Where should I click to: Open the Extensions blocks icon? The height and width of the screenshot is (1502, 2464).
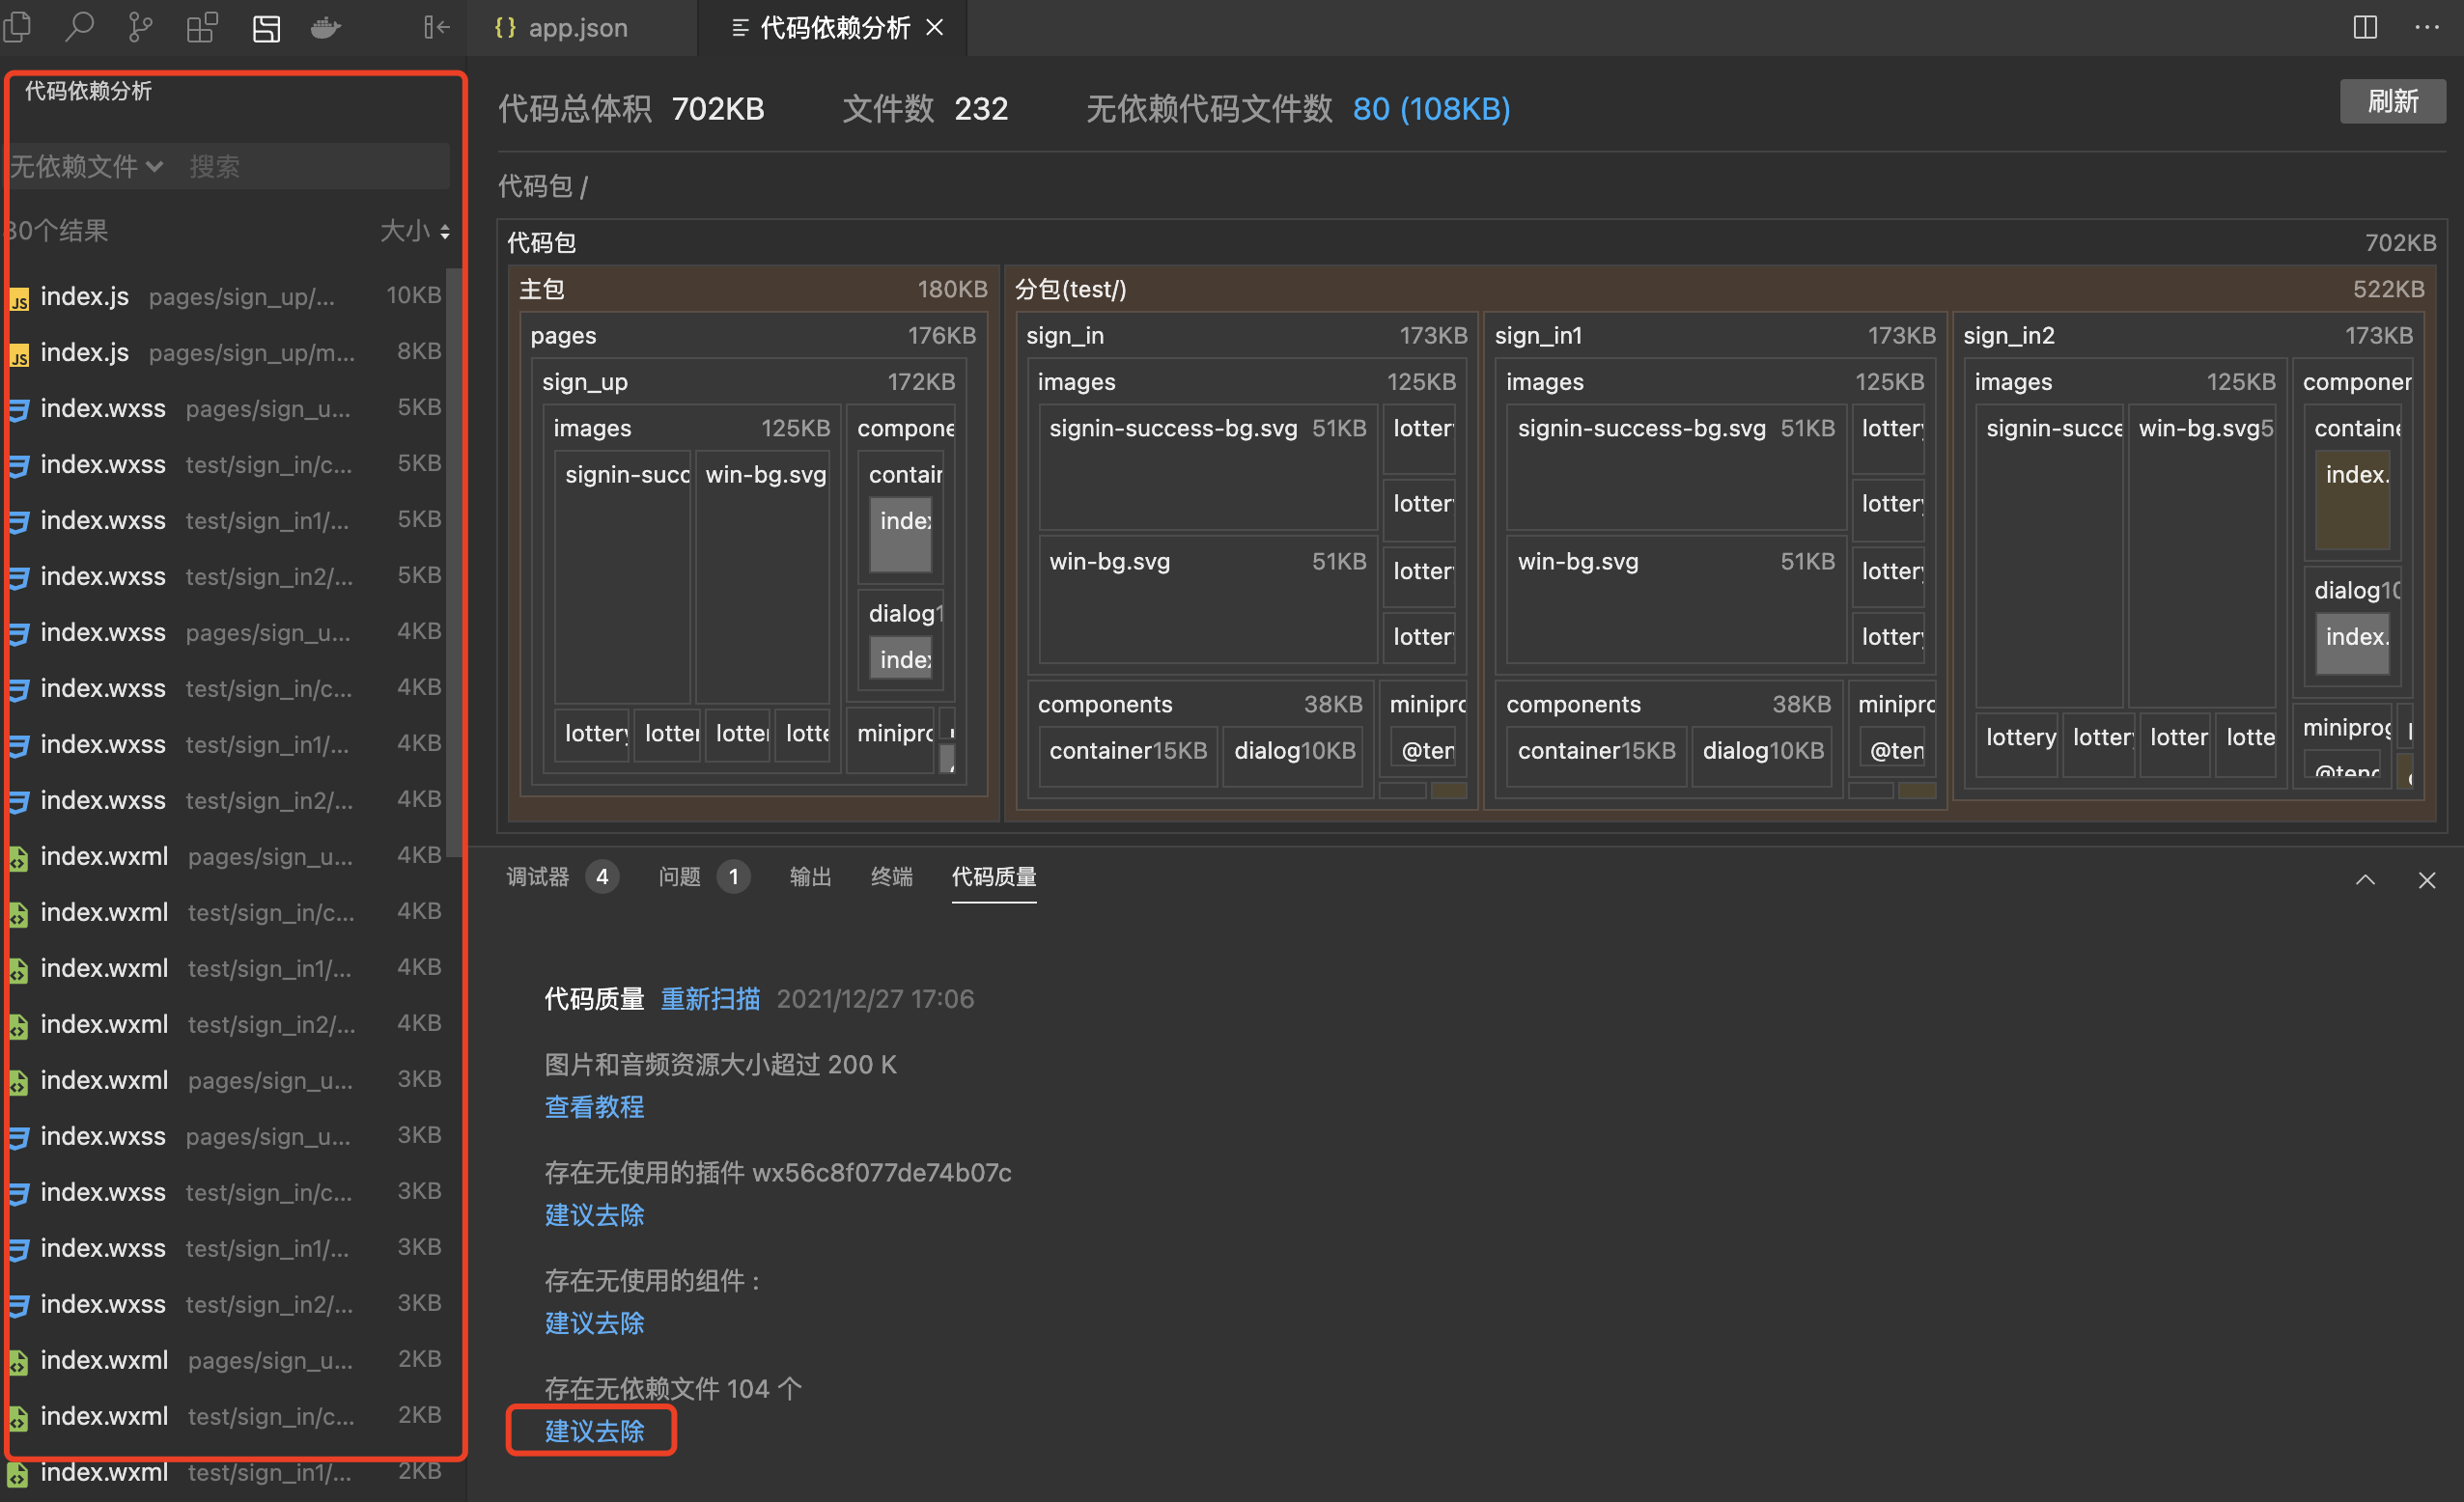[x=201, y=27]
